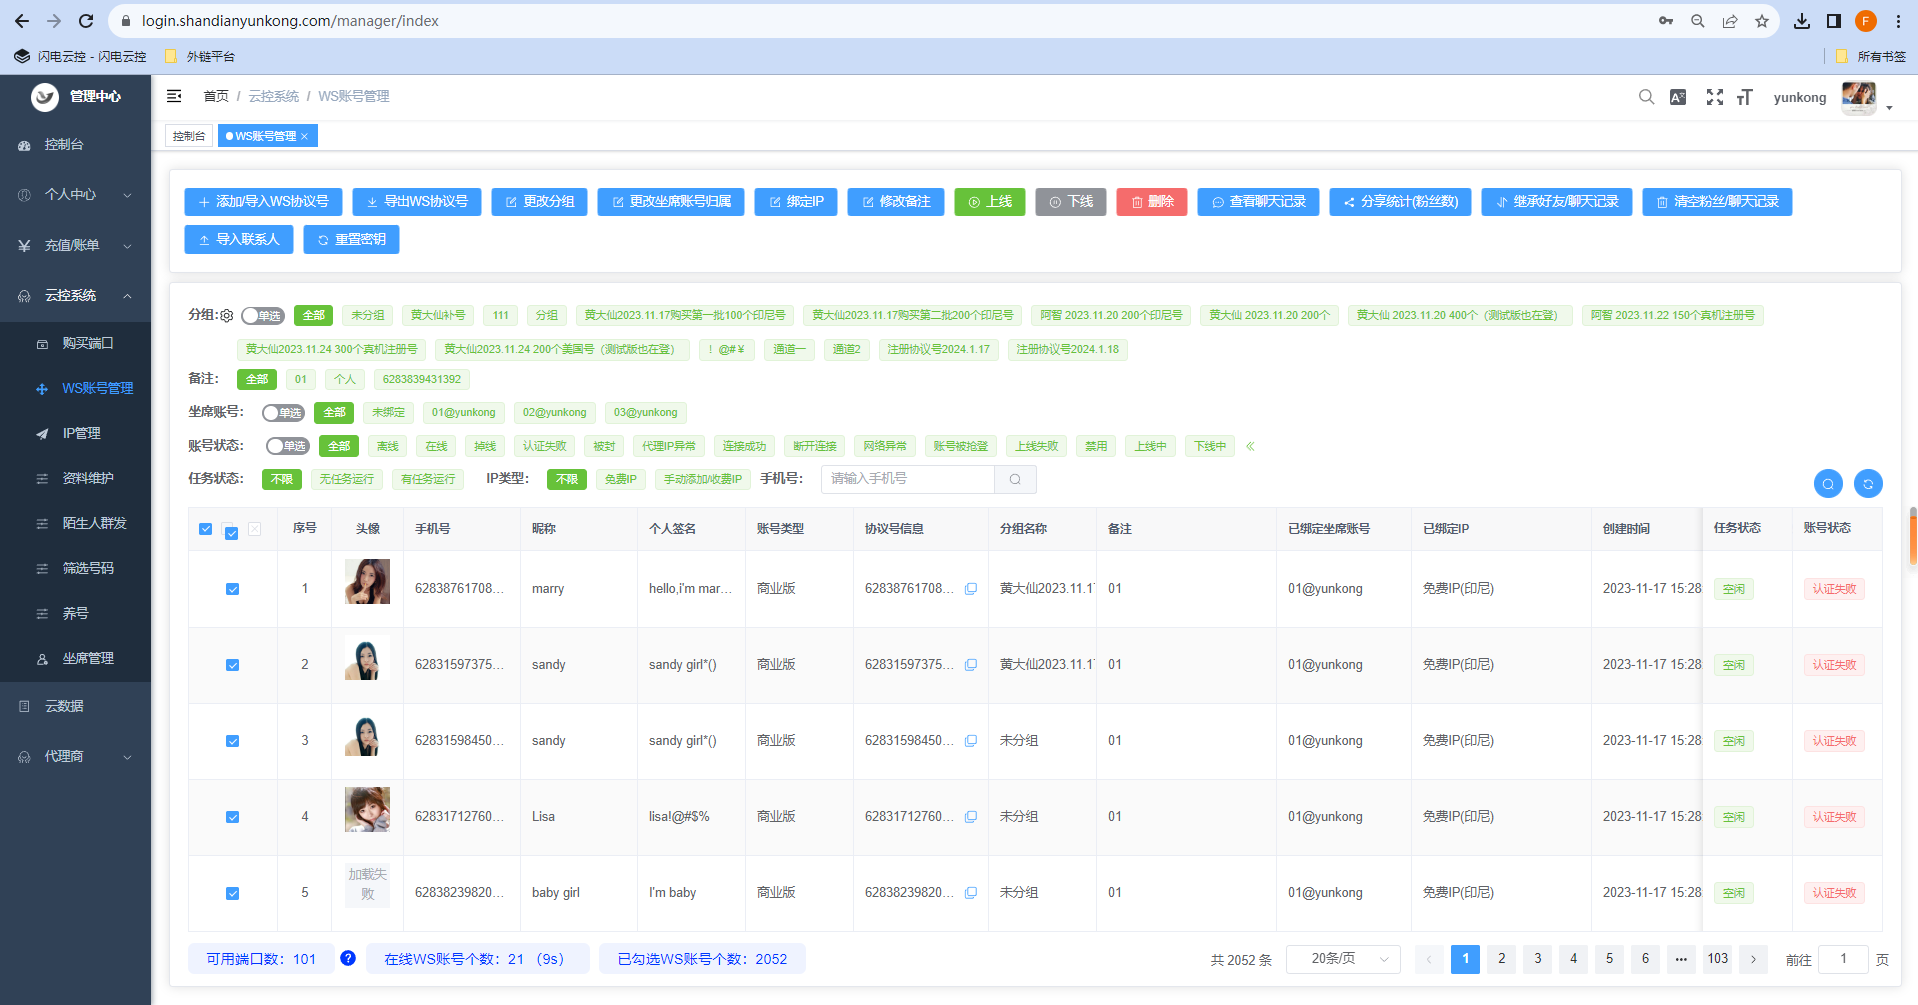1918x1005 pixels.
Task: Copy protocol info for row Lisa
Action: click(970, 817)
